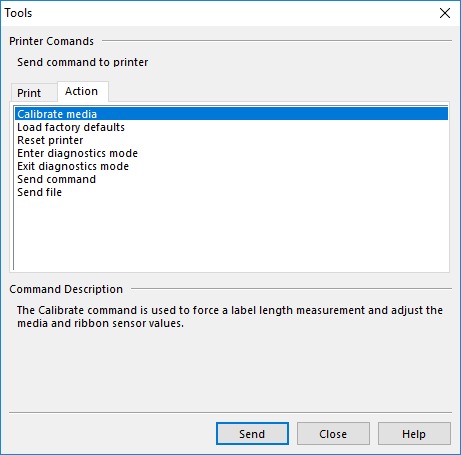The image size is (461, 455).
Task: Click the Close button at bottom
Action: (333, 434)
